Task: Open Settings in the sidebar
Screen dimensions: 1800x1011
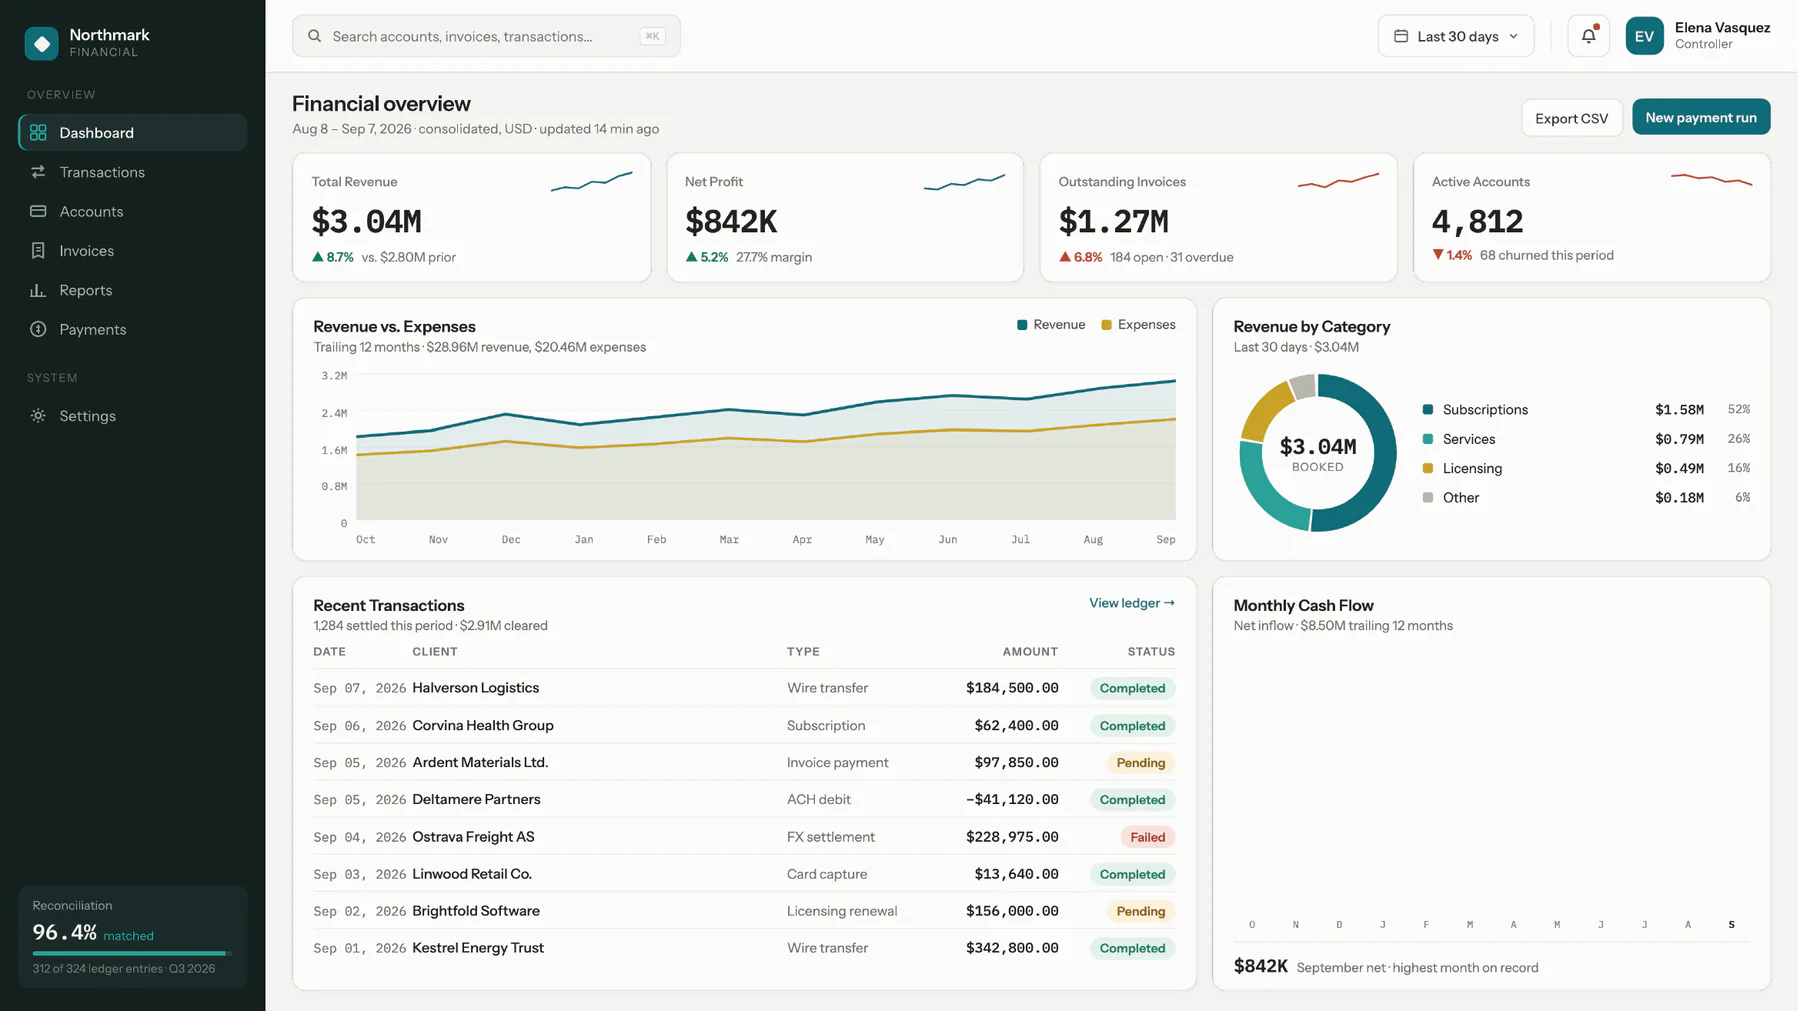Action: (133, 416)
